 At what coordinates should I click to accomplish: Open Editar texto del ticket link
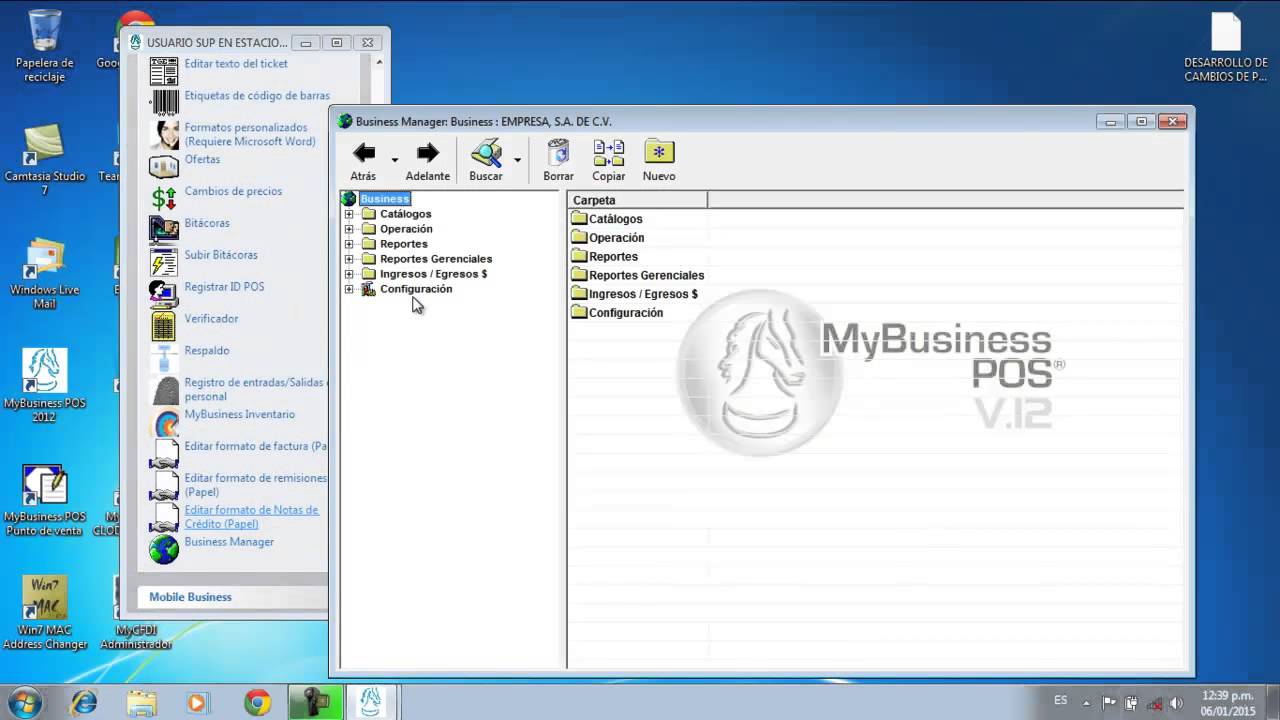[236, 64]
